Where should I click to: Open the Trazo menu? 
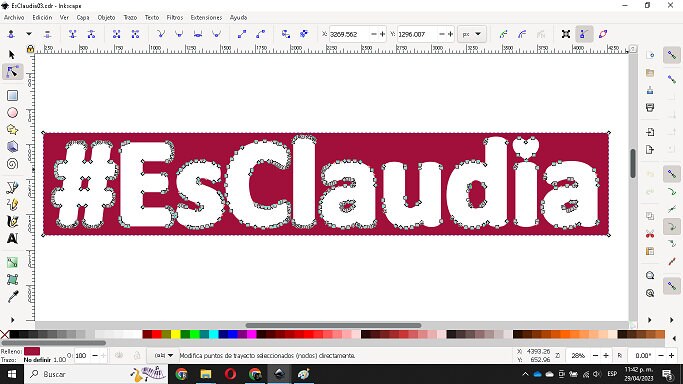[x=130, y=17]
